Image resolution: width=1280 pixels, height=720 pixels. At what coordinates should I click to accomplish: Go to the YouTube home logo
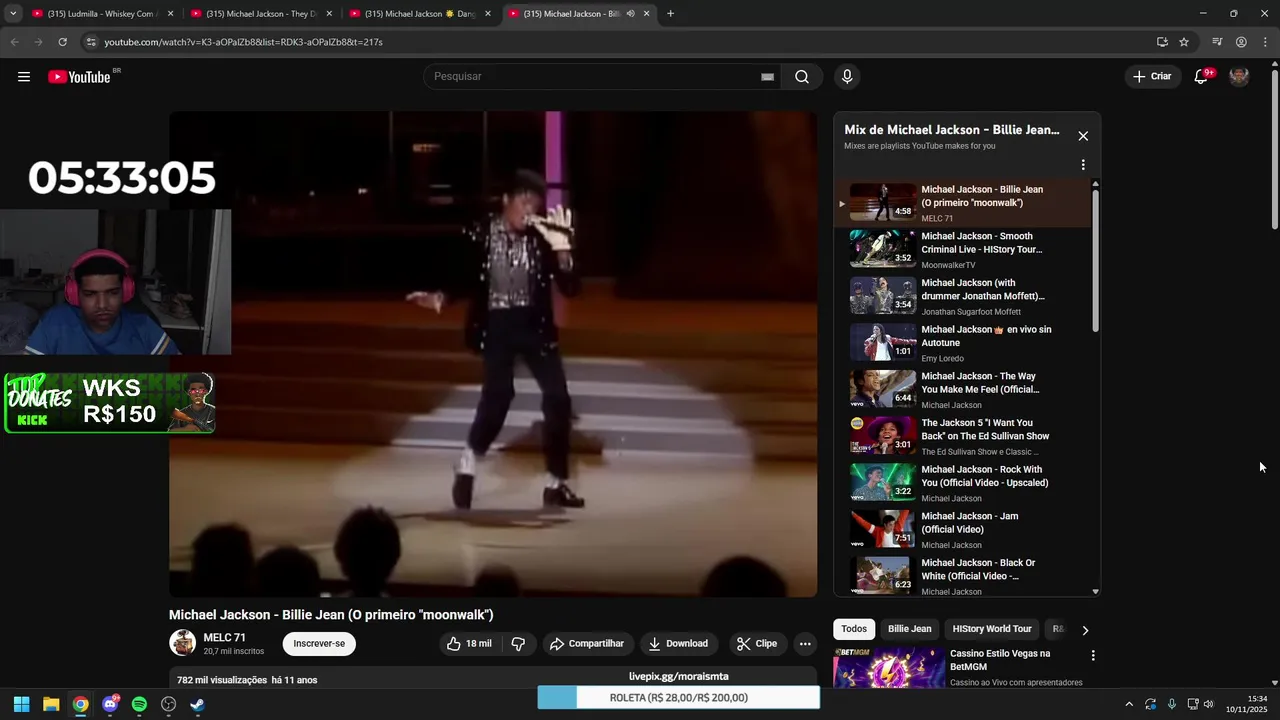80,77
